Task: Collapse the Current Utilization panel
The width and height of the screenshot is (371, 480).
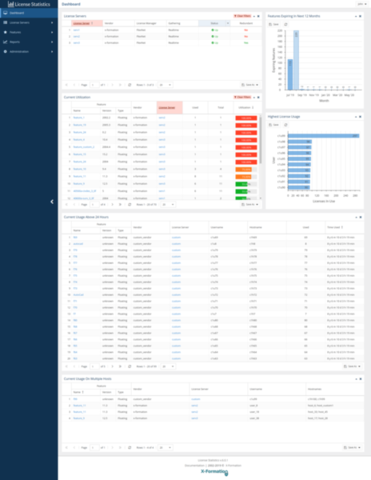Action: tap(254, 97)
